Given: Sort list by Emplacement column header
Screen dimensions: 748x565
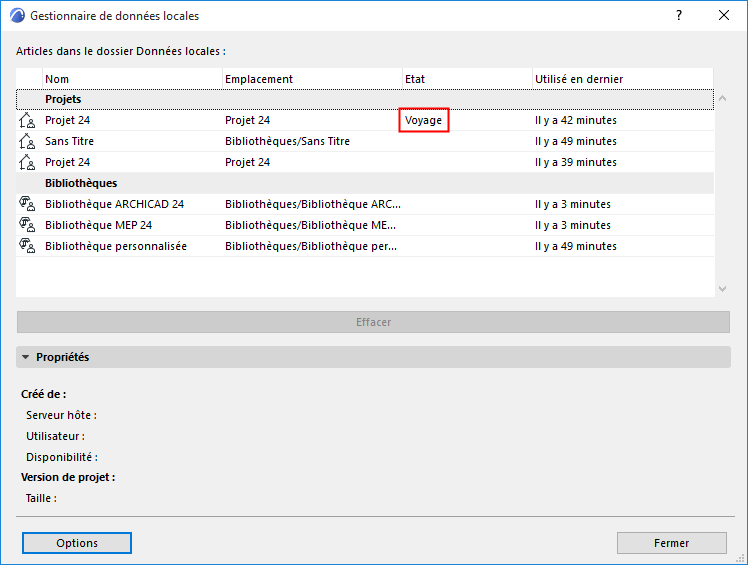Looking at the screenshot, I should click(312, 79).
